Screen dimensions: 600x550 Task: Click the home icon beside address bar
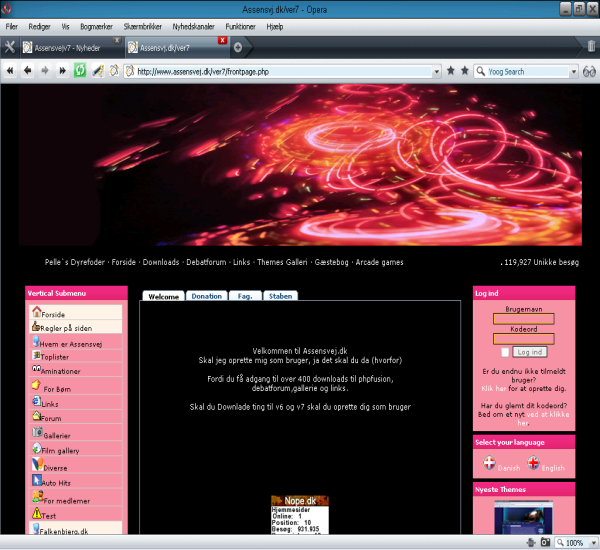[x=114, y=70]
